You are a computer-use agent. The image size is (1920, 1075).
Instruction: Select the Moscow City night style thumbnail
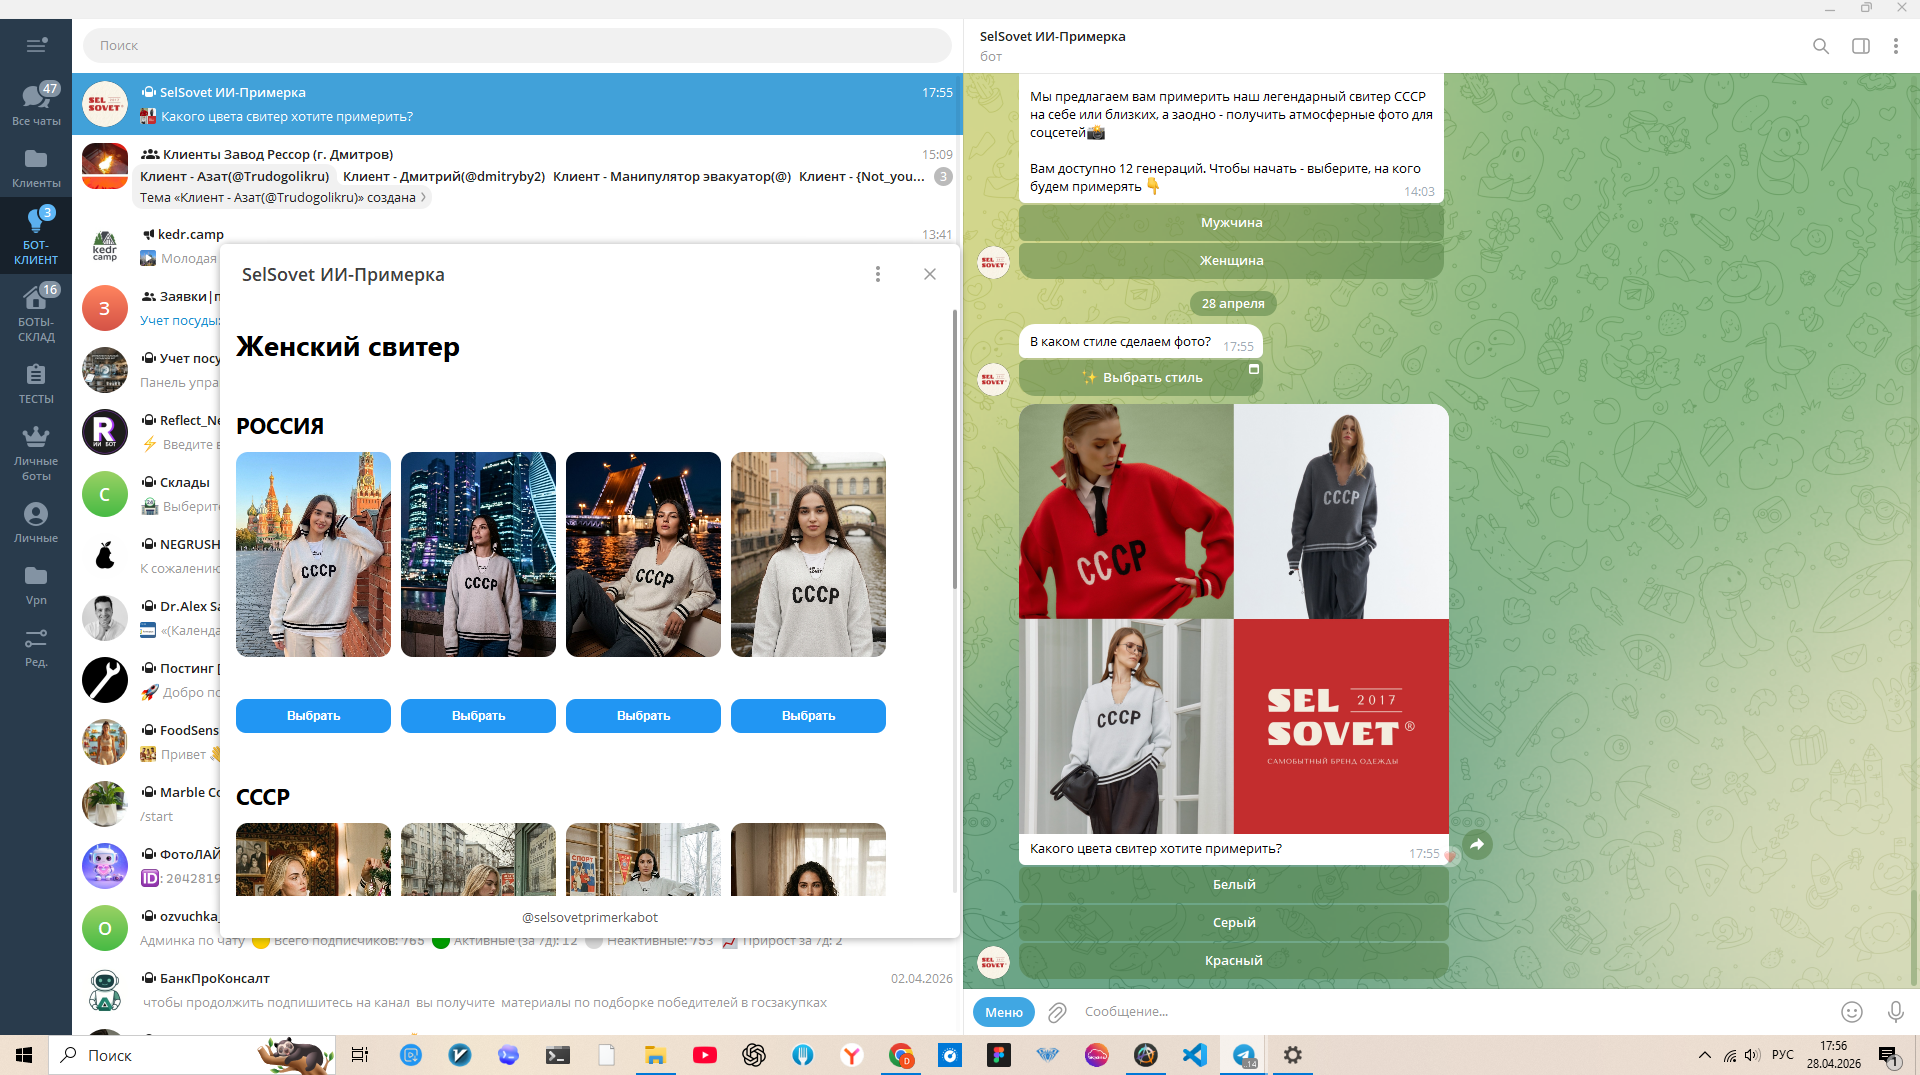[x=478, y=554]
